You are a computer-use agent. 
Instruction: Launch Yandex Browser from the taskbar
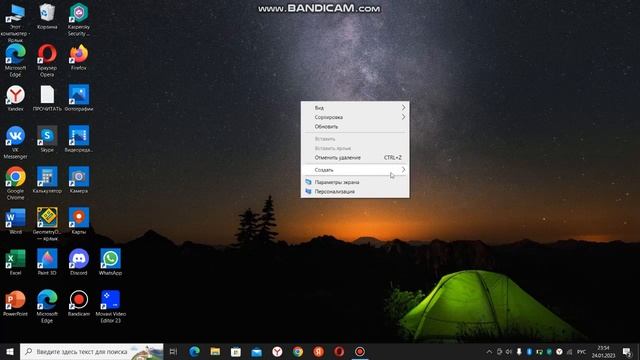click(x=277, y=351)
